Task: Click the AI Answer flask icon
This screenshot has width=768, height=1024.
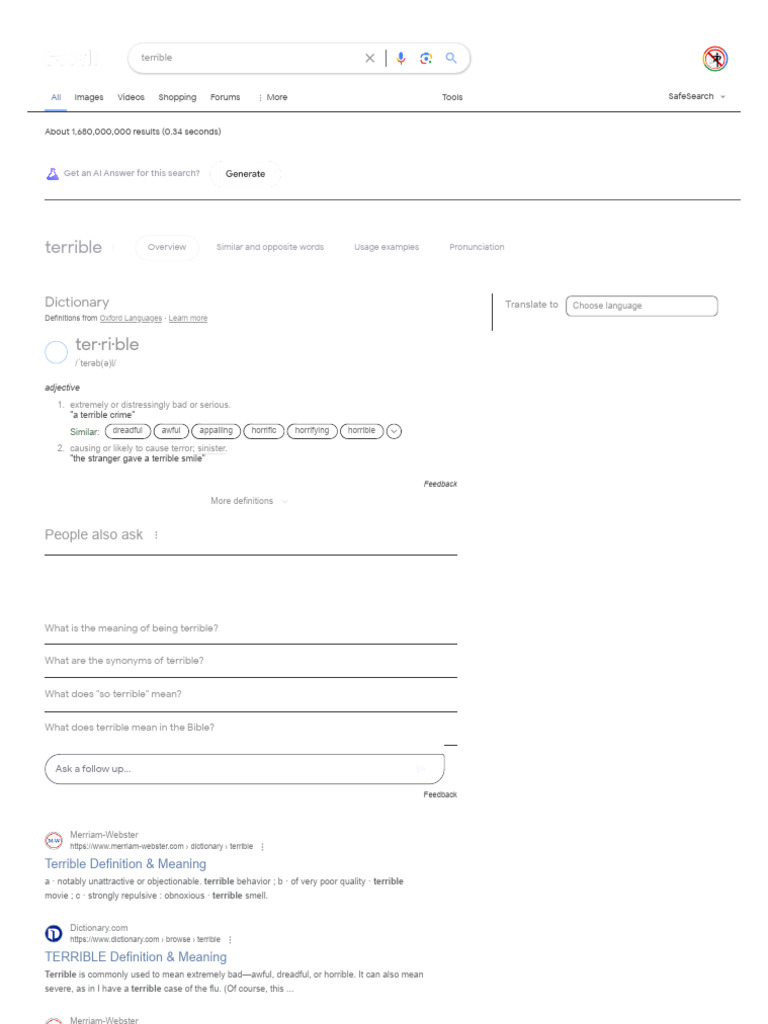Action: (52, 174)
